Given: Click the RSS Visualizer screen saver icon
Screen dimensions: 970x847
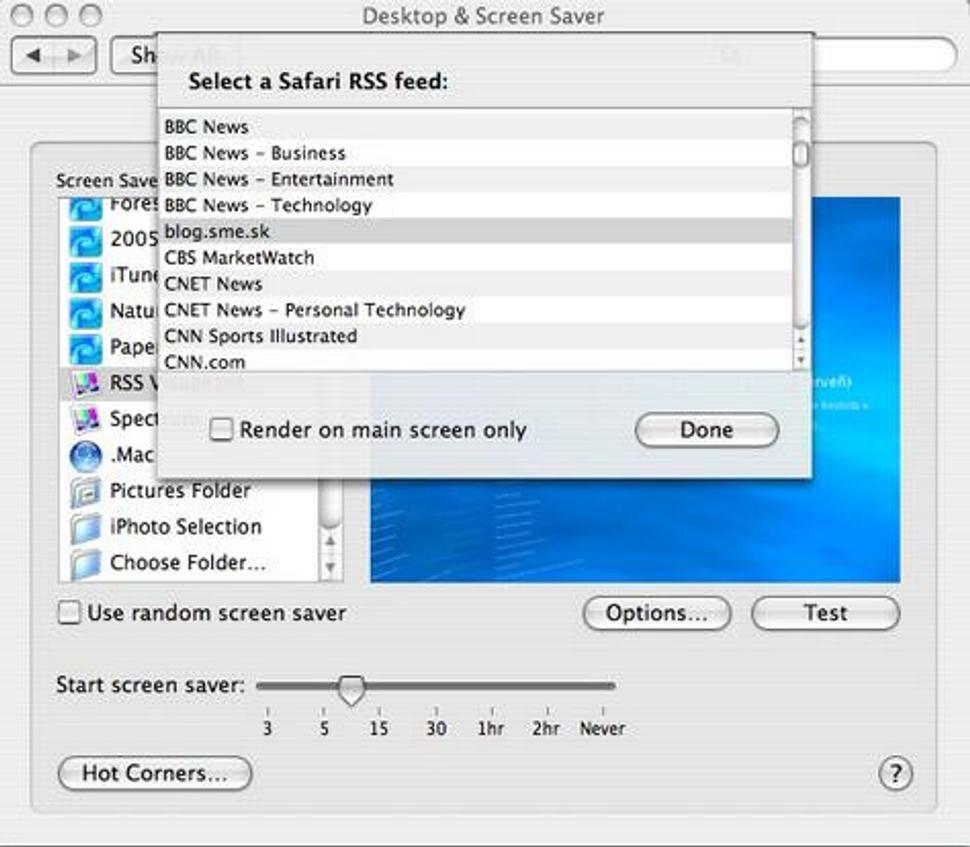Looking at the screenshot, I should point(85,384).
